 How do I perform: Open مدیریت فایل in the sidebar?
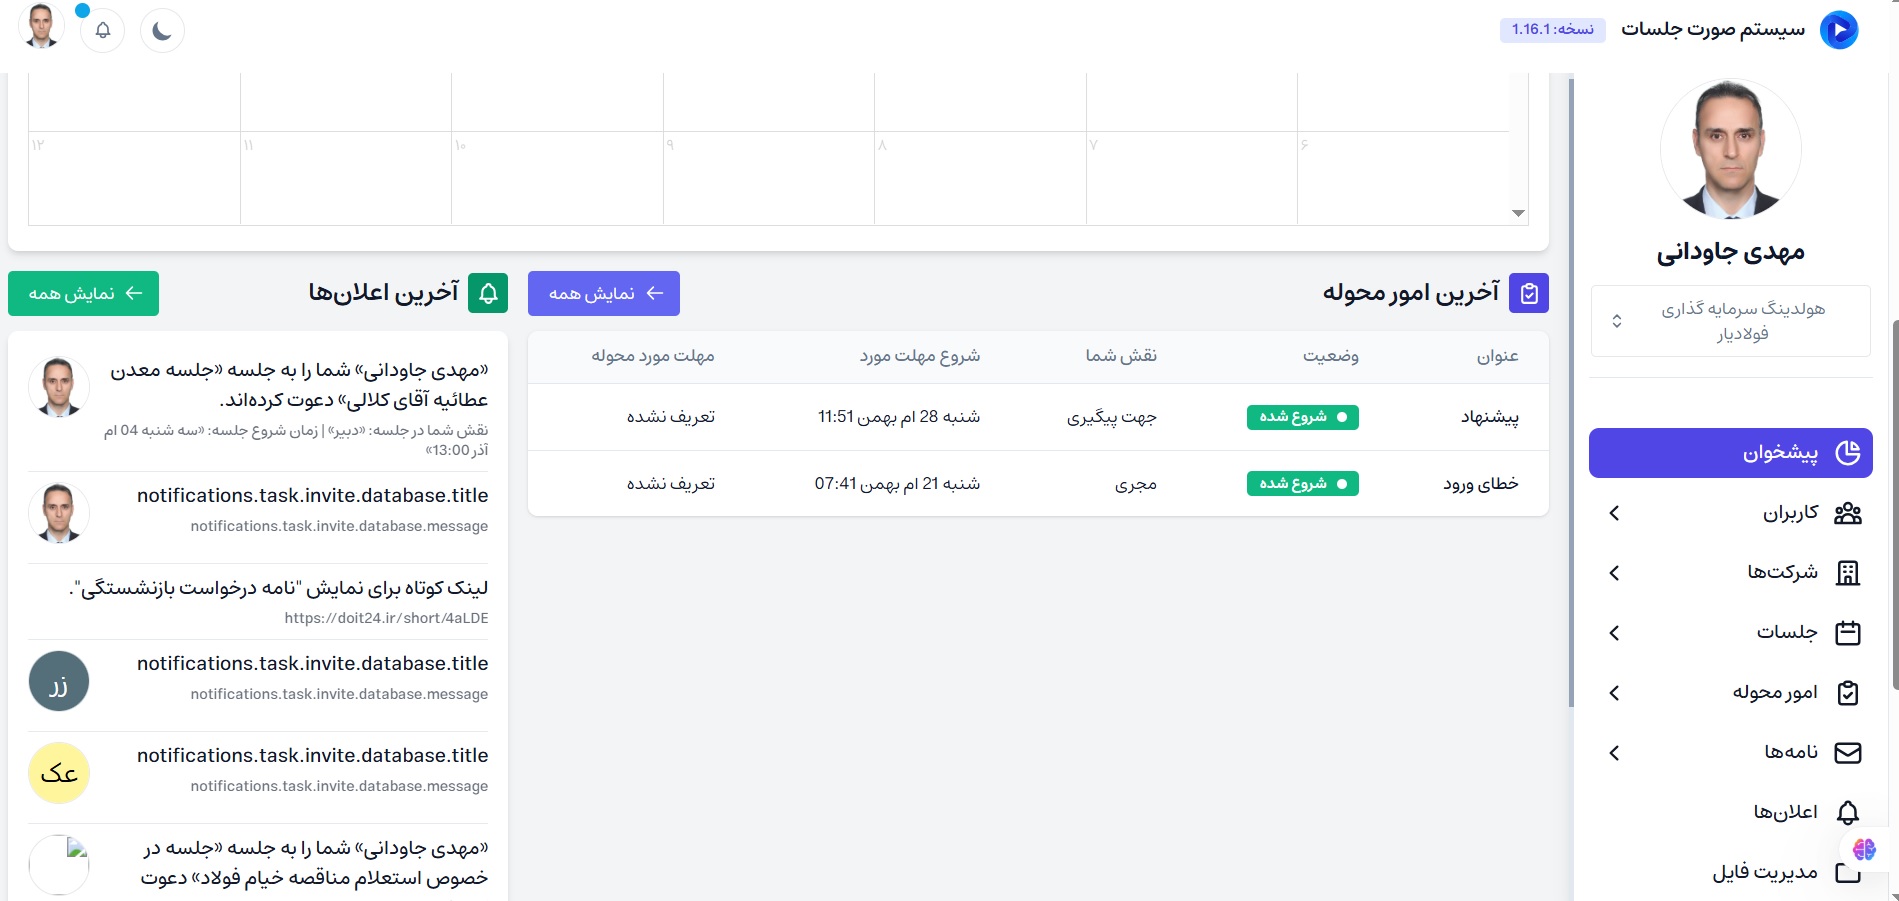[x=1765, y=872]
